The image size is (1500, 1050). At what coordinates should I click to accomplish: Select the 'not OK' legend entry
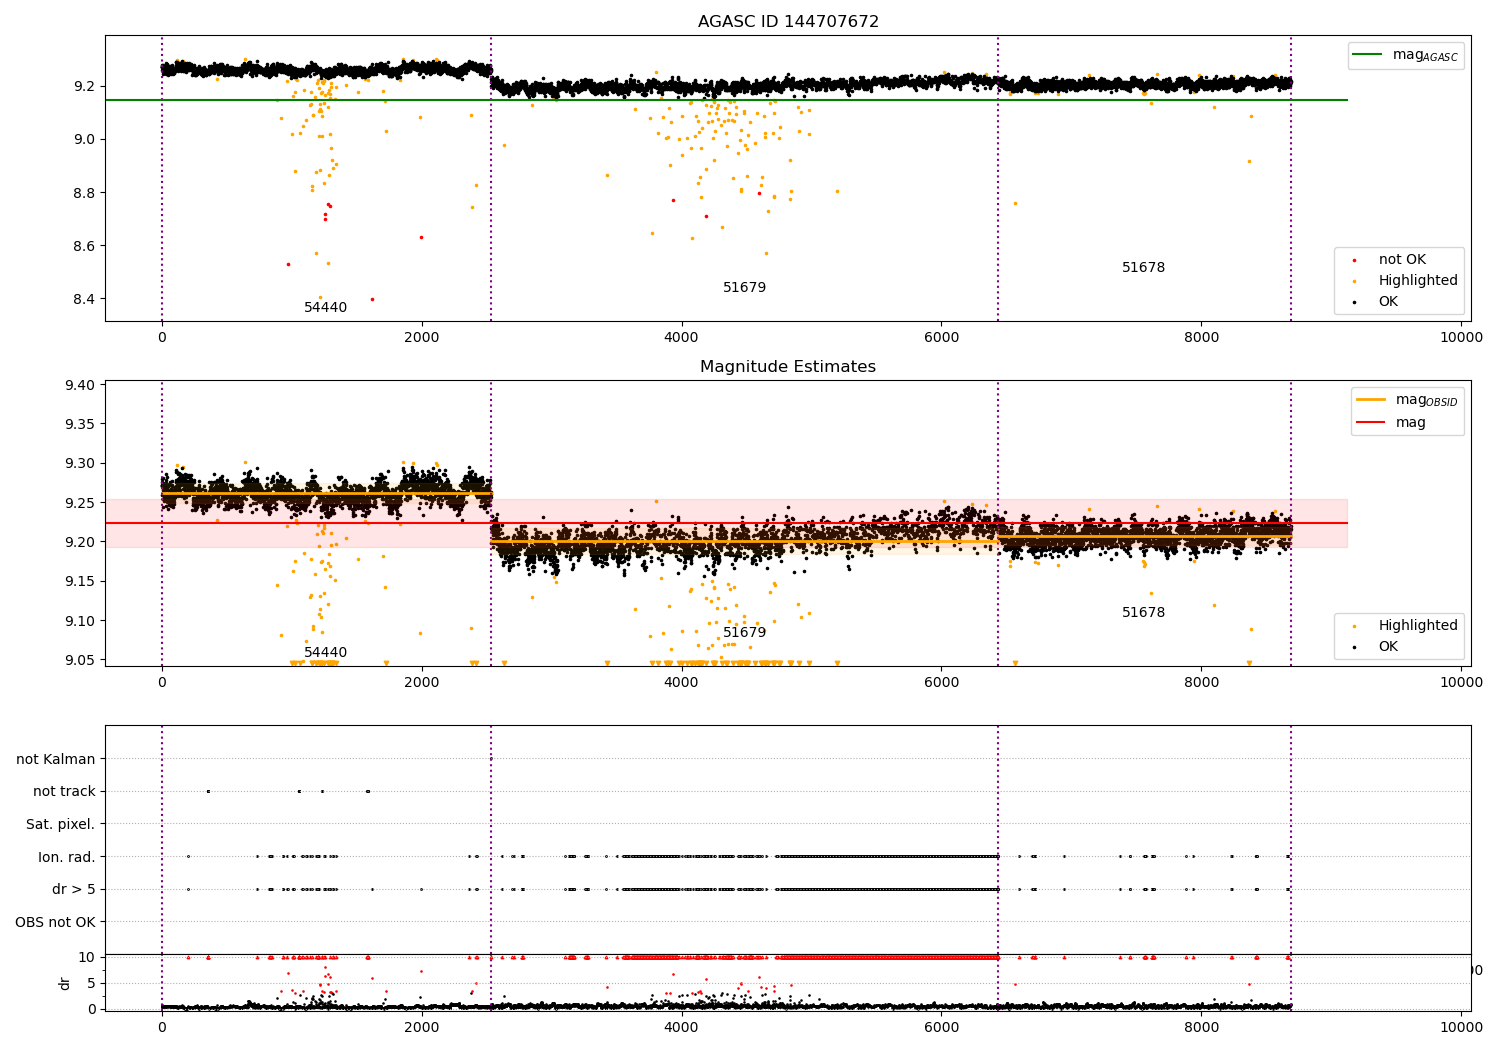click(x=1402, y=260)
